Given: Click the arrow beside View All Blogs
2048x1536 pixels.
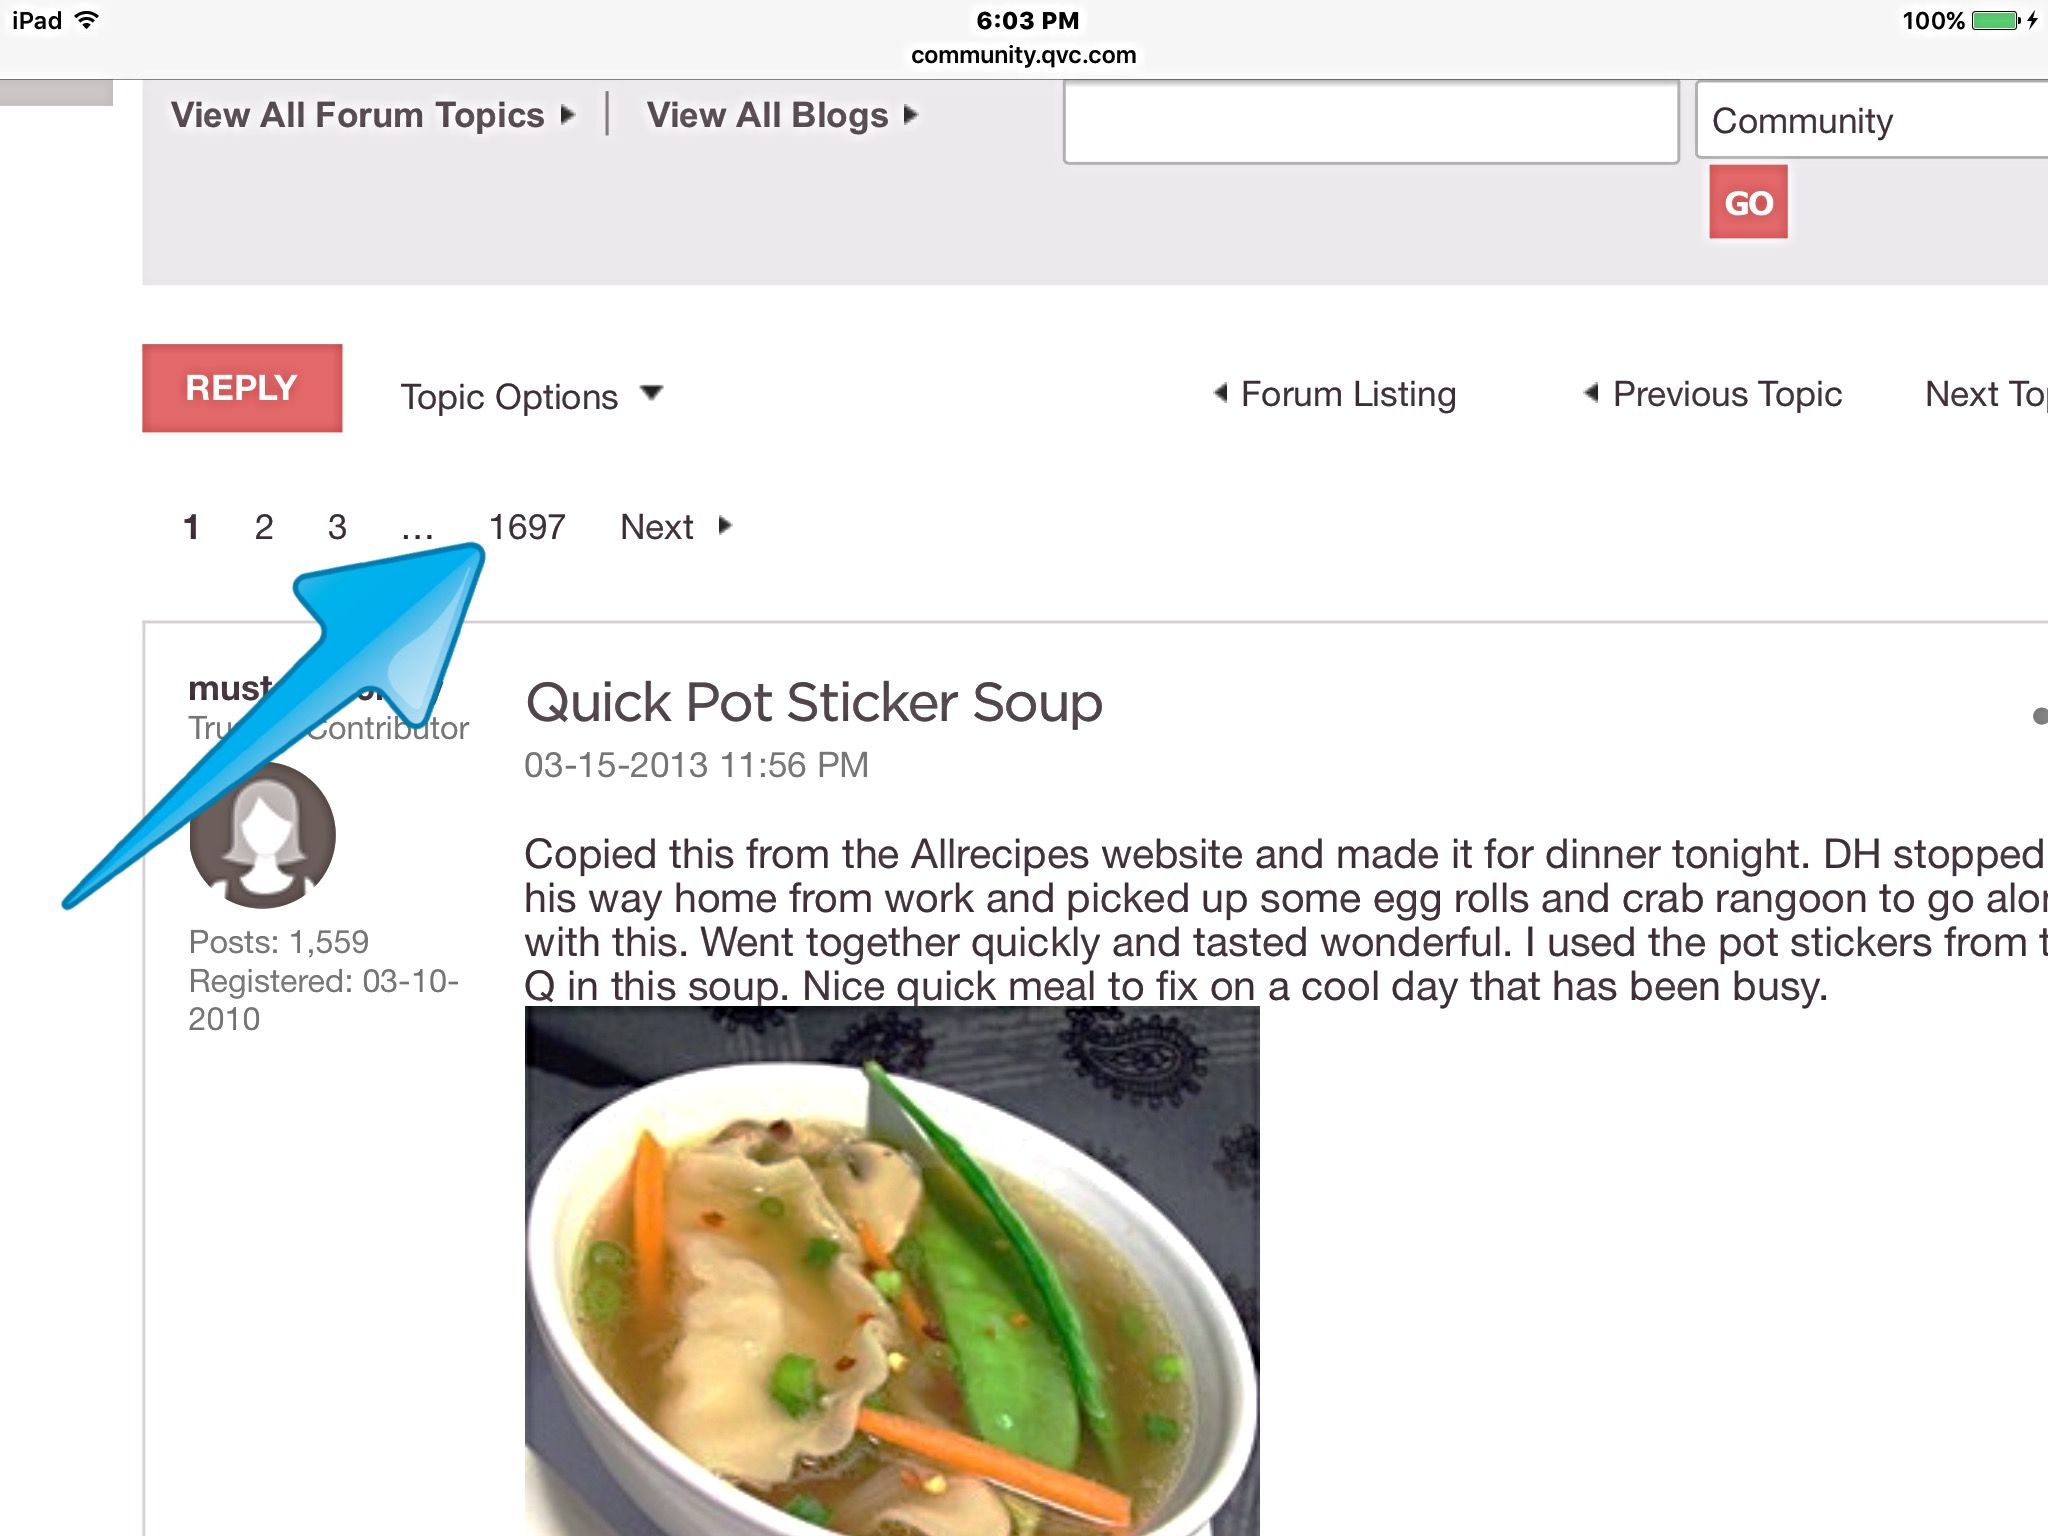Looking at the screenshot, I should click(x=910, y=115).
